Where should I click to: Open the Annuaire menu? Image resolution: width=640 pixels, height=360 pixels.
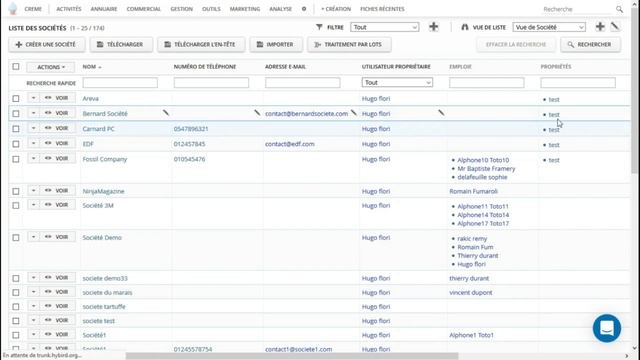point(104,9)
